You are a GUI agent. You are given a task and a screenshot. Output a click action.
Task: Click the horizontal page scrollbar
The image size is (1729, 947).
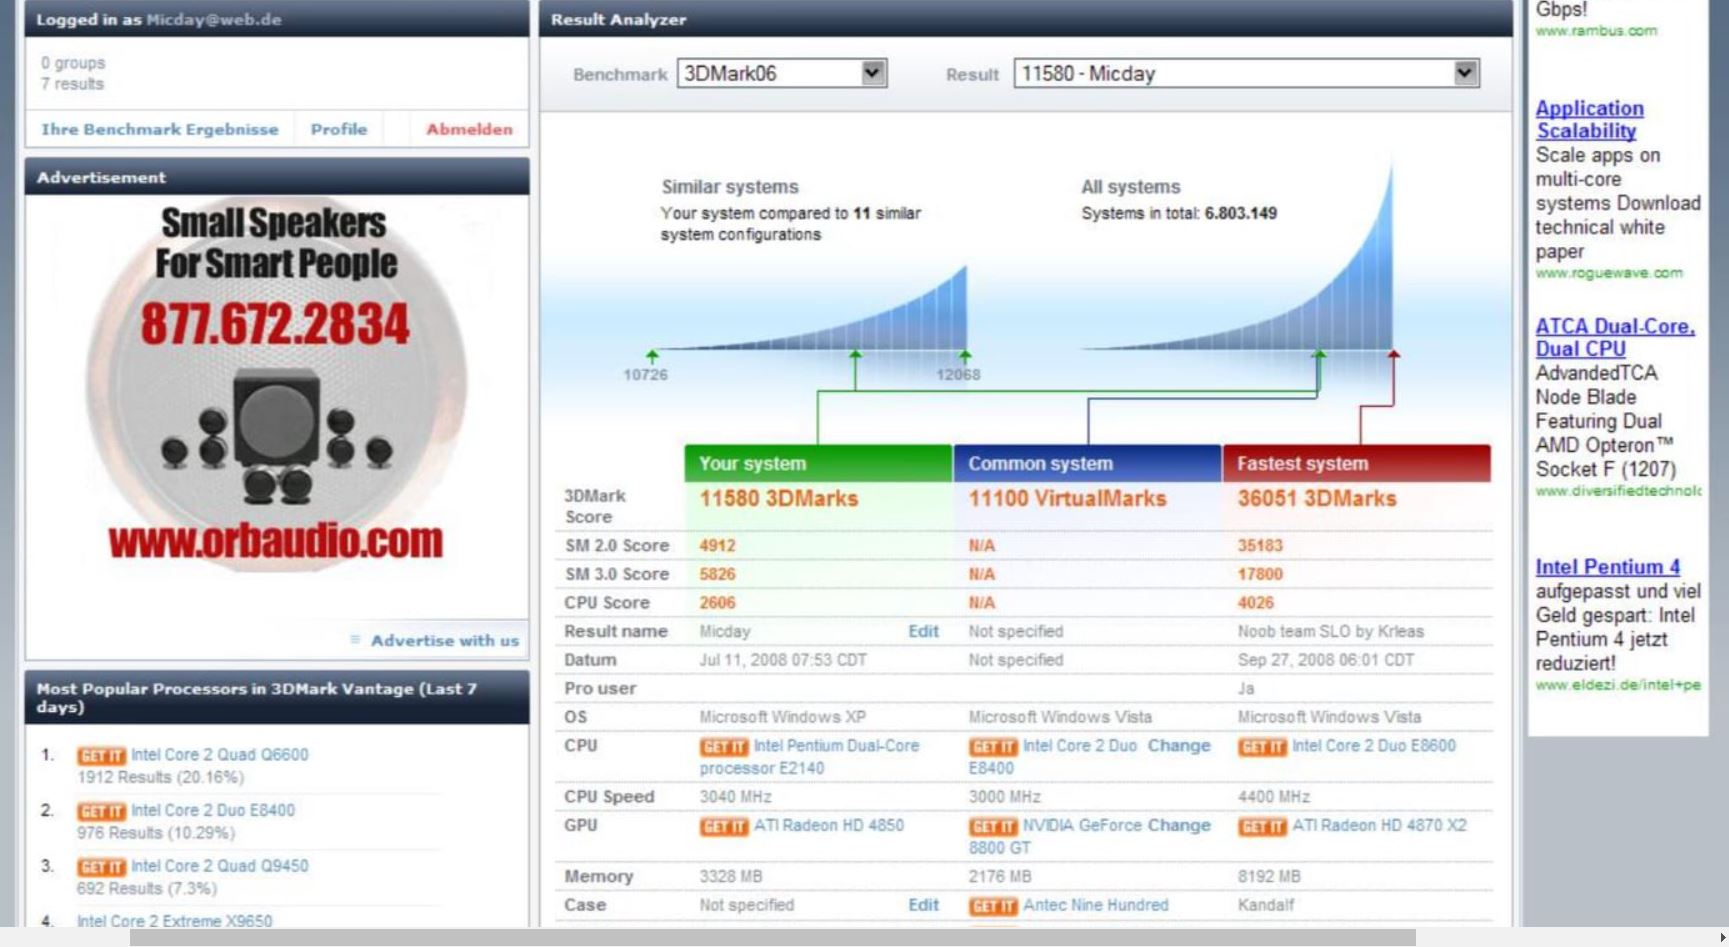click(772, 938)
